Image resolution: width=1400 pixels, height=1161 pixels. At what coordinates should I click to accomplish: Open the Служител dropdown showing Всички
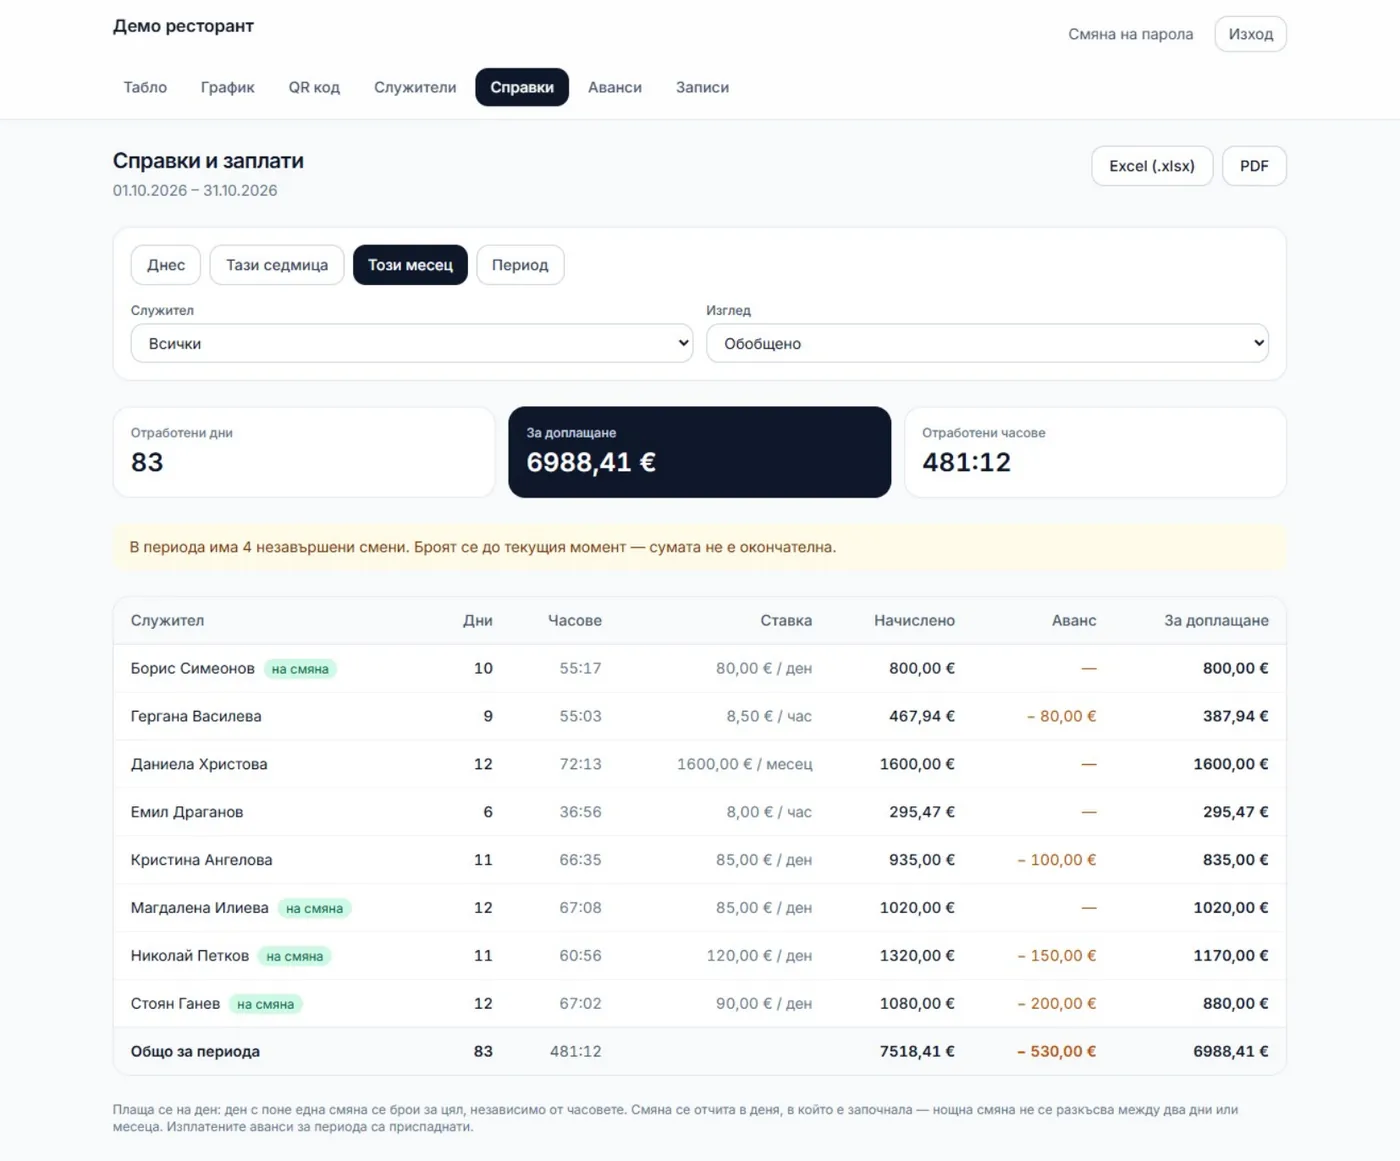click(412, 343)
